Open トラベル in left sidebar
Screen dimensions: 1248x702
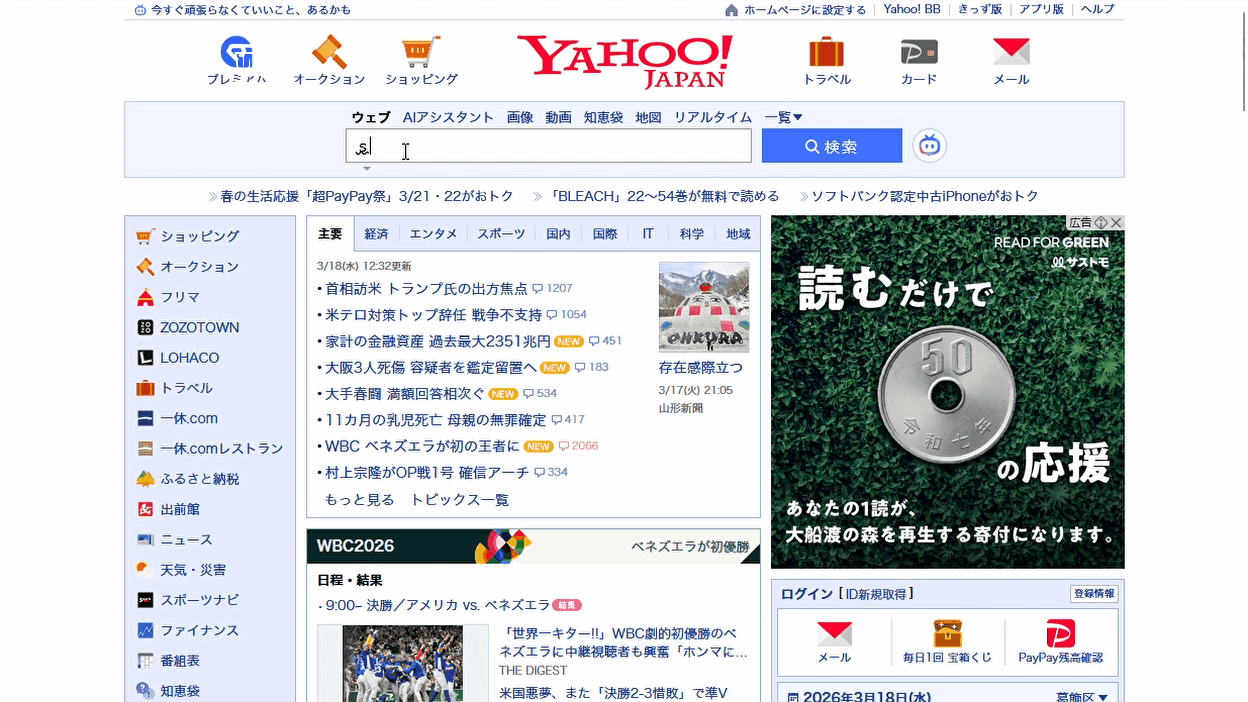pos(175,388)
